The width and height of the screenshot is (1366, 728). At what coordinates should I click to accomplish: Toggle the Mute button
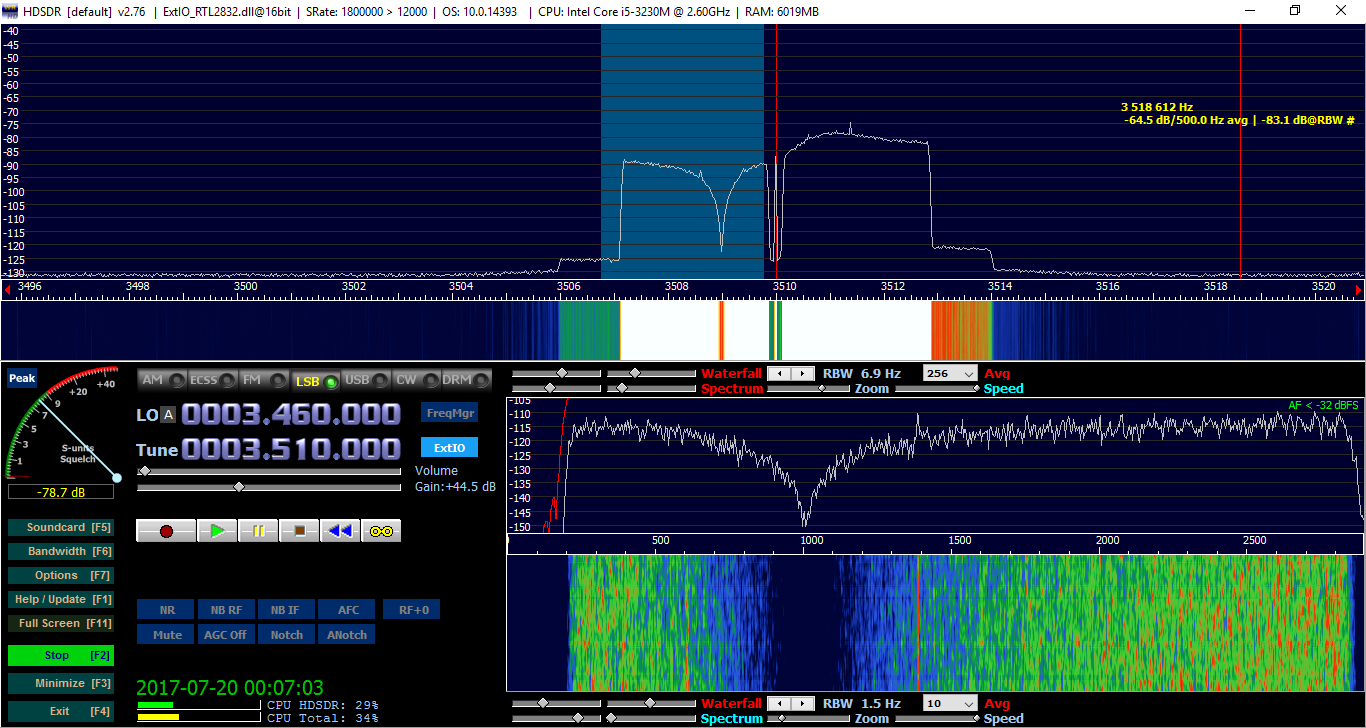tap(167, 635)
